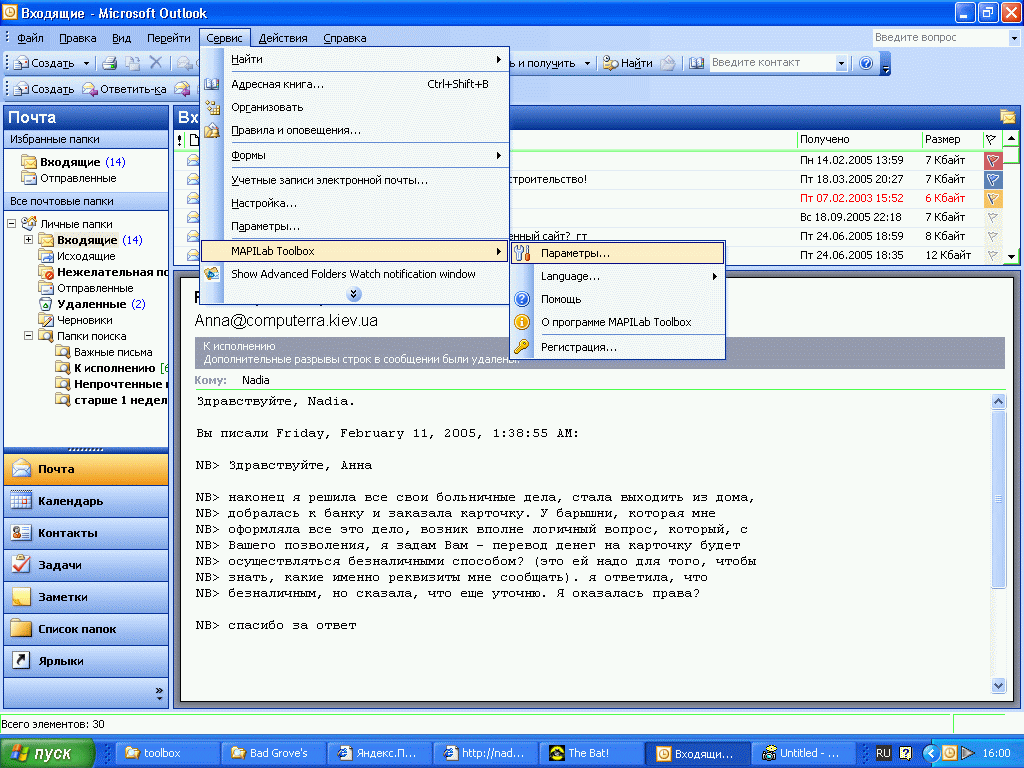The width and height of the screenshot is (1024, 768).
Task: Click the print toolbar icon
Action: pos(110,63)
